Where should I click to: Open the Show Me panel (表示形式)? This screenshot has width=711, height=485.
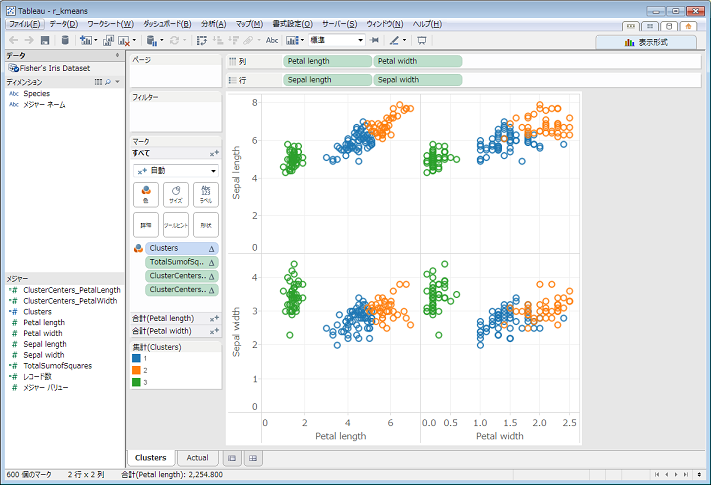click(x=646, y=42)
